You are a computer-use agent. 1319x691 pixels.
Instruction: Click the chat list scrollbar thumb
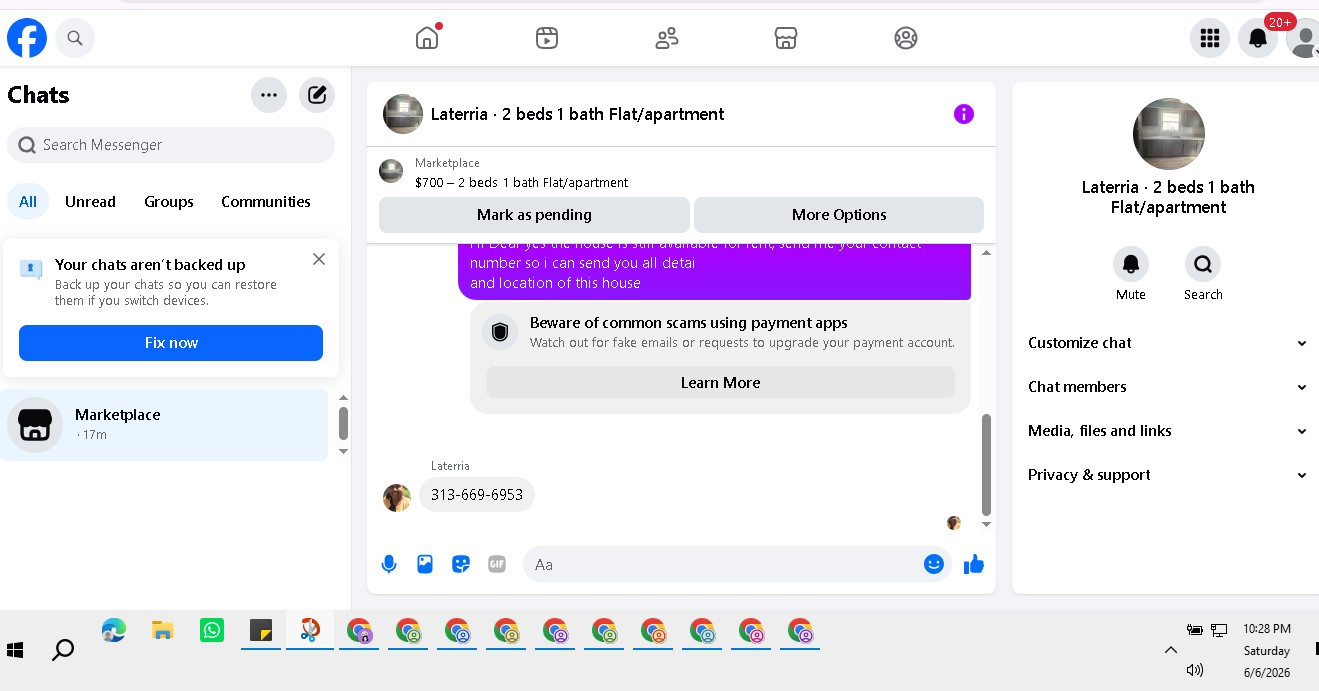tap(344, 423)
